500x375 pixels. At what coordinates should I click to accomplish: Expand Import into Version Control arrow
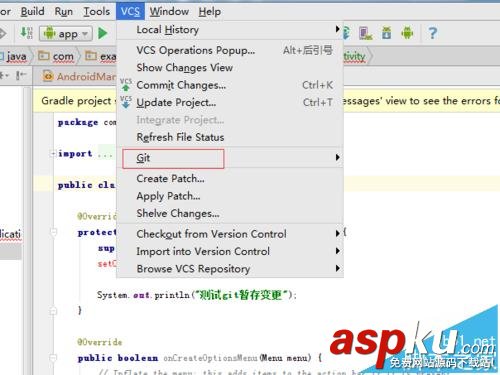(x=337, y=251)
